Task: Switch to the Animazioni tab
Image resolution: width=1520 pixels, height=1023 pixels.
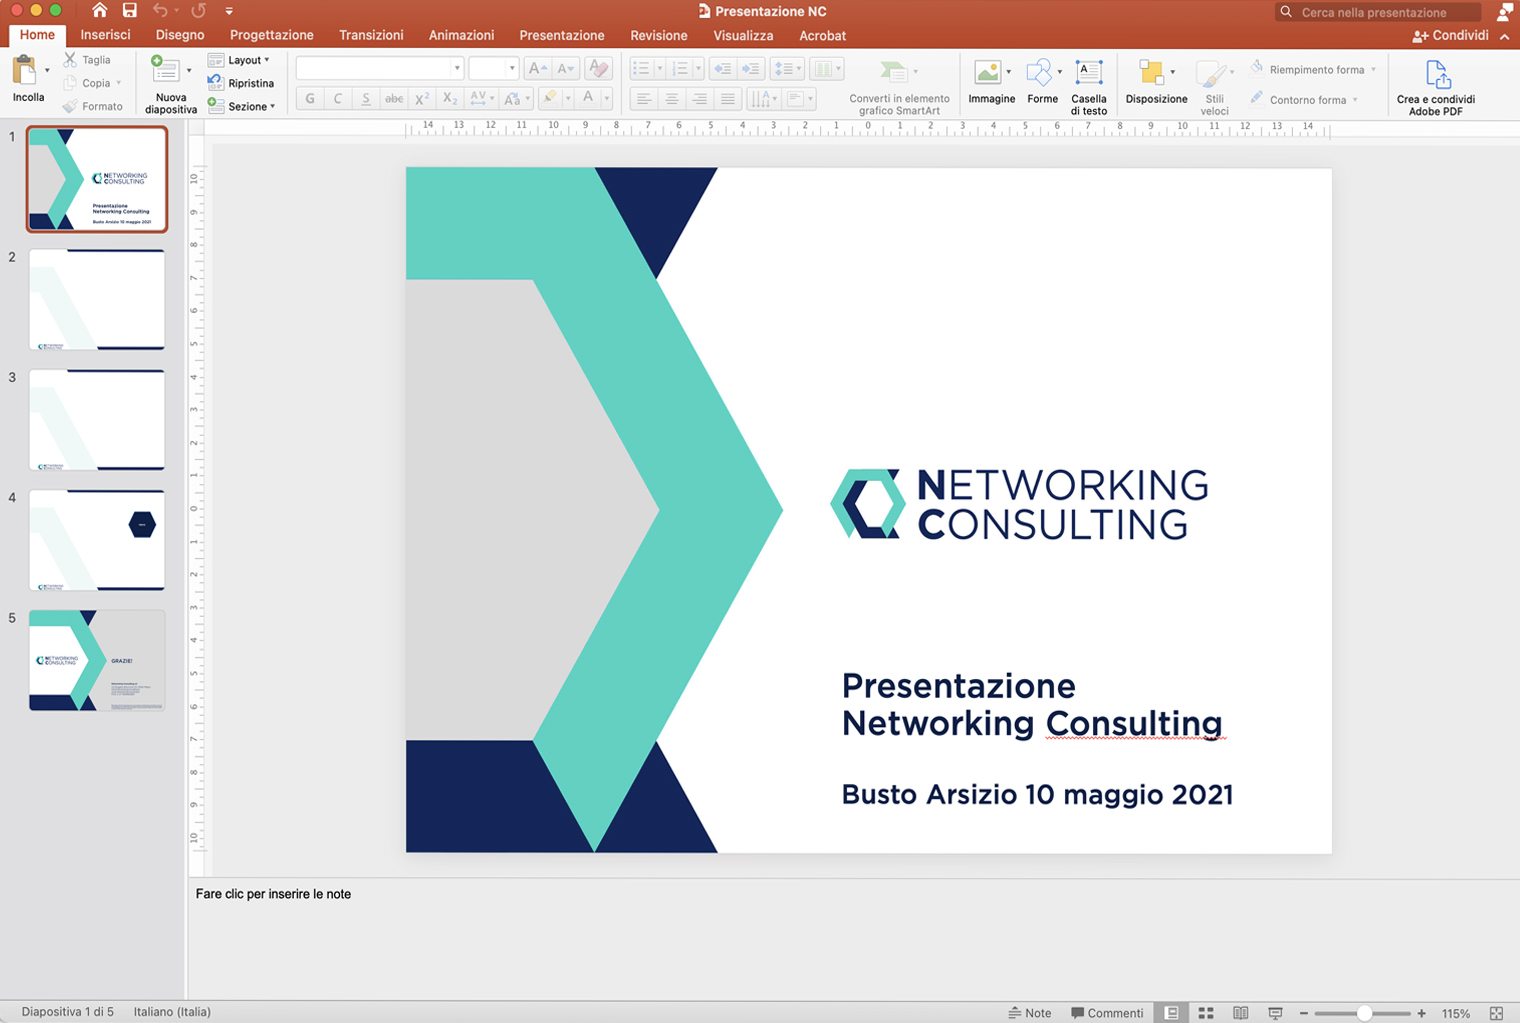Action: point(461,35)
